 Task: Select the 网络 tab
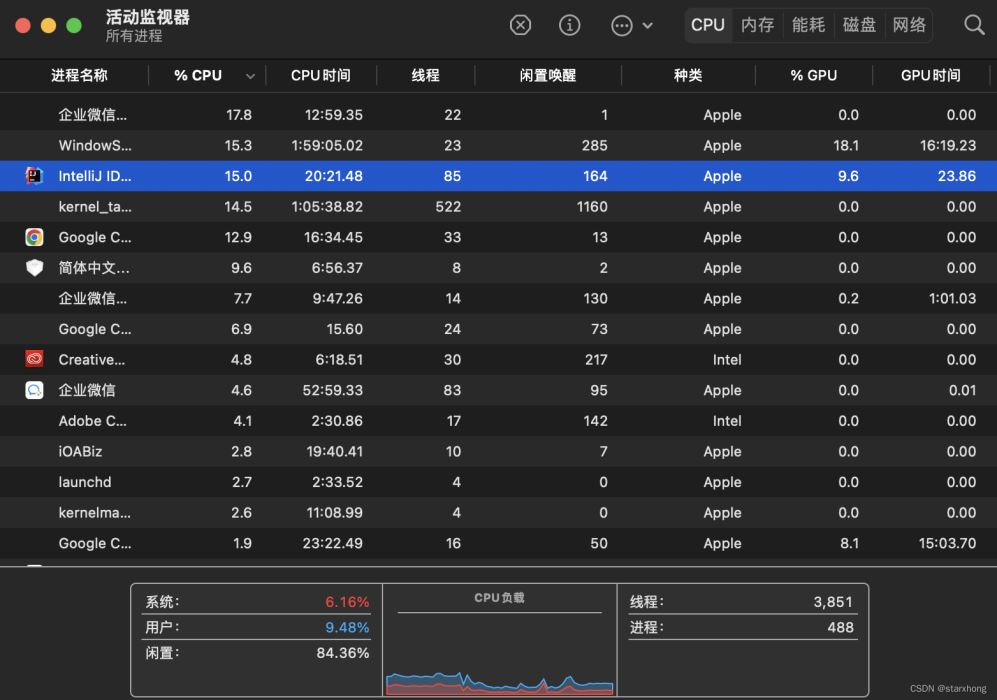909,25
